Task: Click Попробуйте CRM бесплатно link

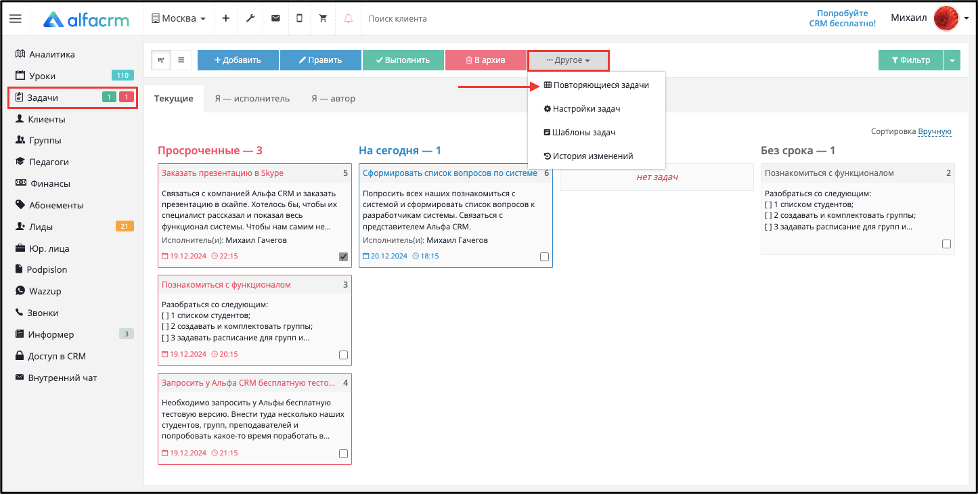Action: pyautogui.click(x=842, y=18)
